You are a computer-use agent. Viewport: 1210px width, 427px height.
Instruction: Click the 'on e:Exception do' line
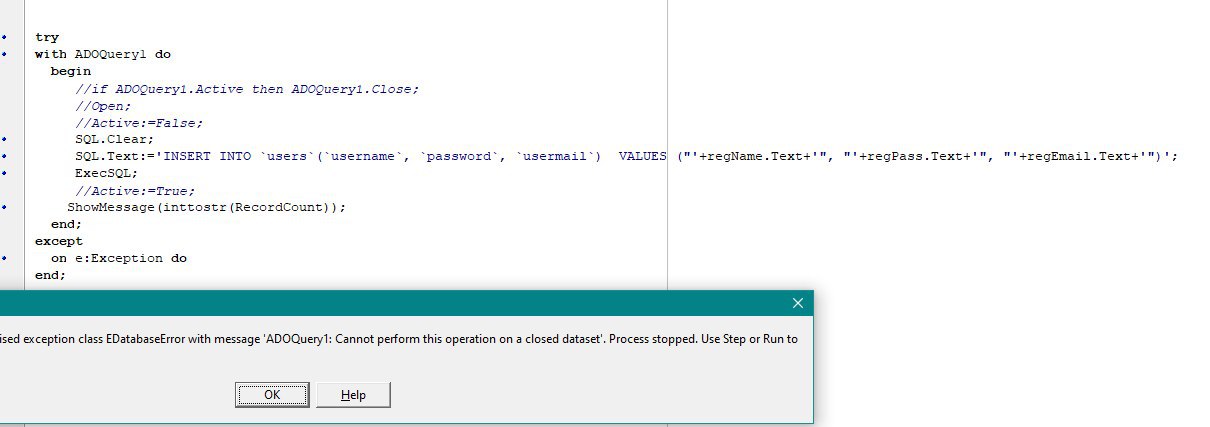click(119, 258)
